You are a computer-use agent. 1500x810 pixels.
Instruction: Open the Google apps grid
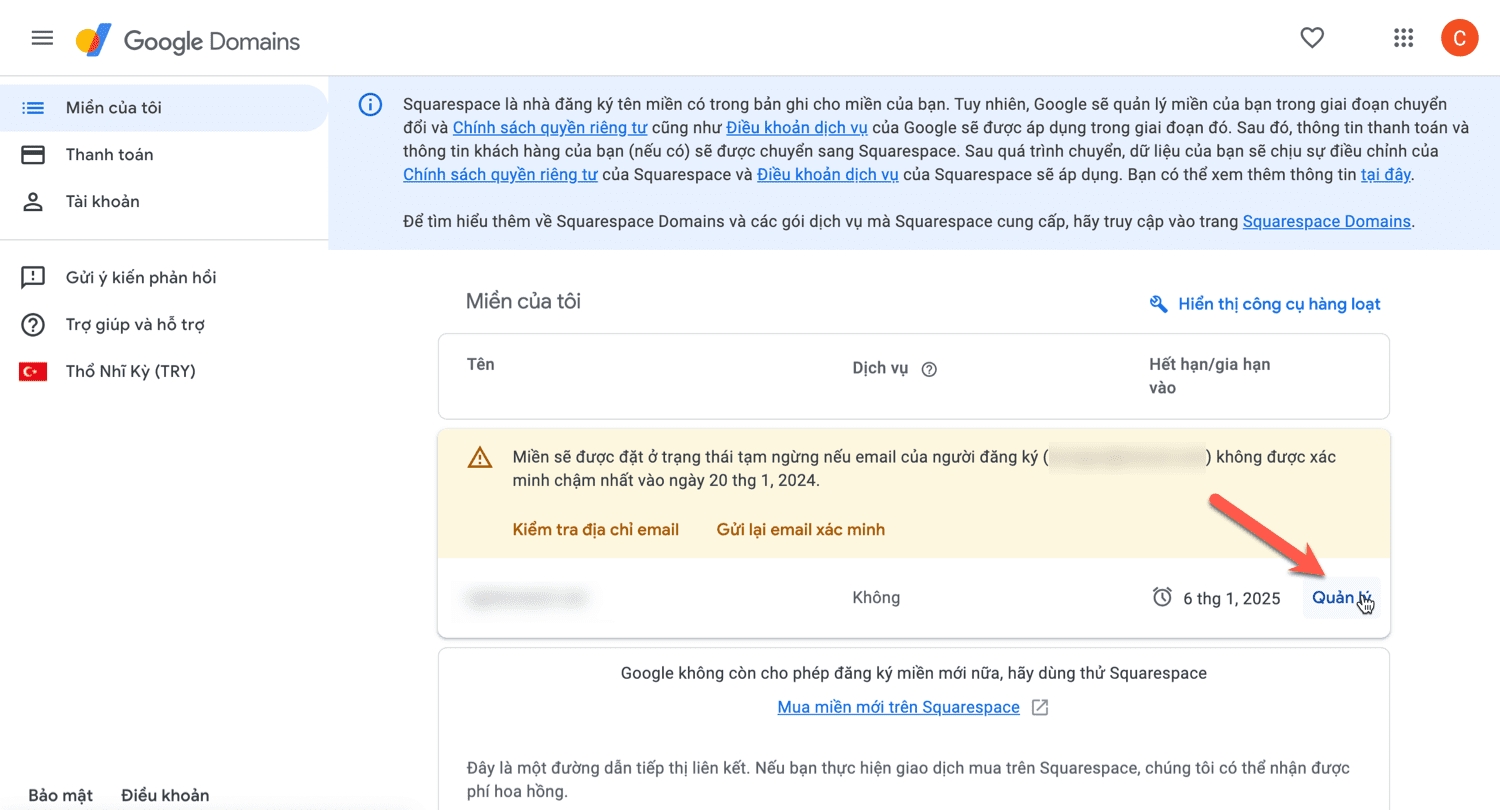[1403, 38]
